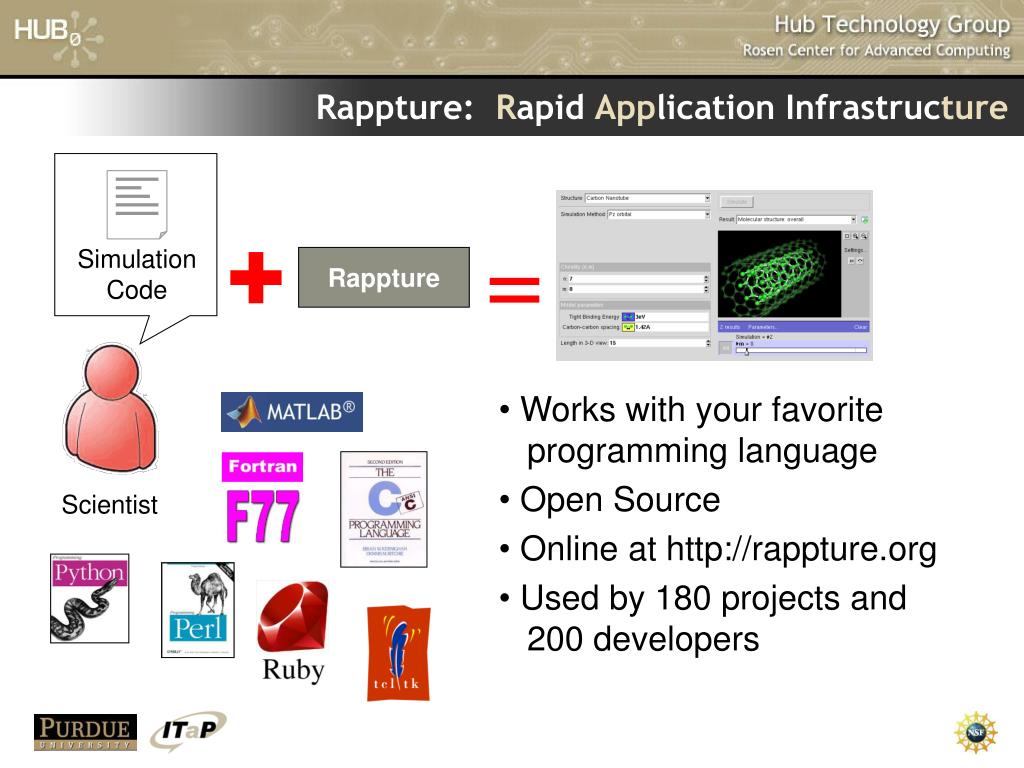Viewport: 1024px width, 768px height.
Task: Click the ITaP logo
Action: coord(188,730)
